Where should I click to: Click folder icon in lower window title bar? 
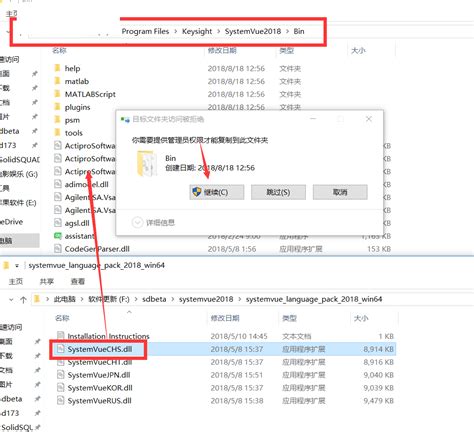pyautogui.click(x=6, y=265)
